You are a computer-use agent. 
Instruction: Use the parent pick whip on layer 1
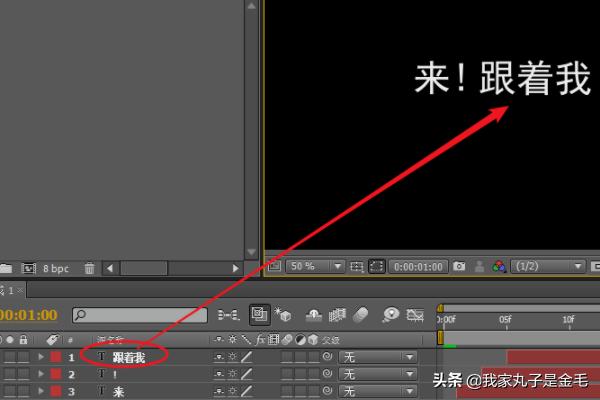coord(327,357)
